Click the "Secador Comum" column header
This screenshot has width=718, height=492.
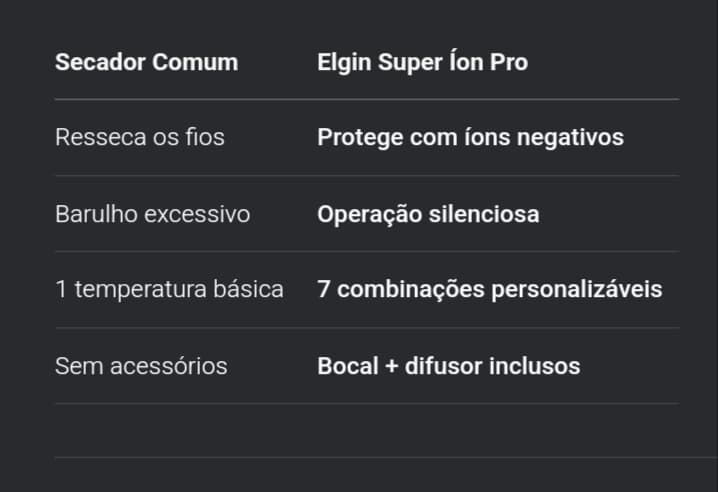point(146,62)
